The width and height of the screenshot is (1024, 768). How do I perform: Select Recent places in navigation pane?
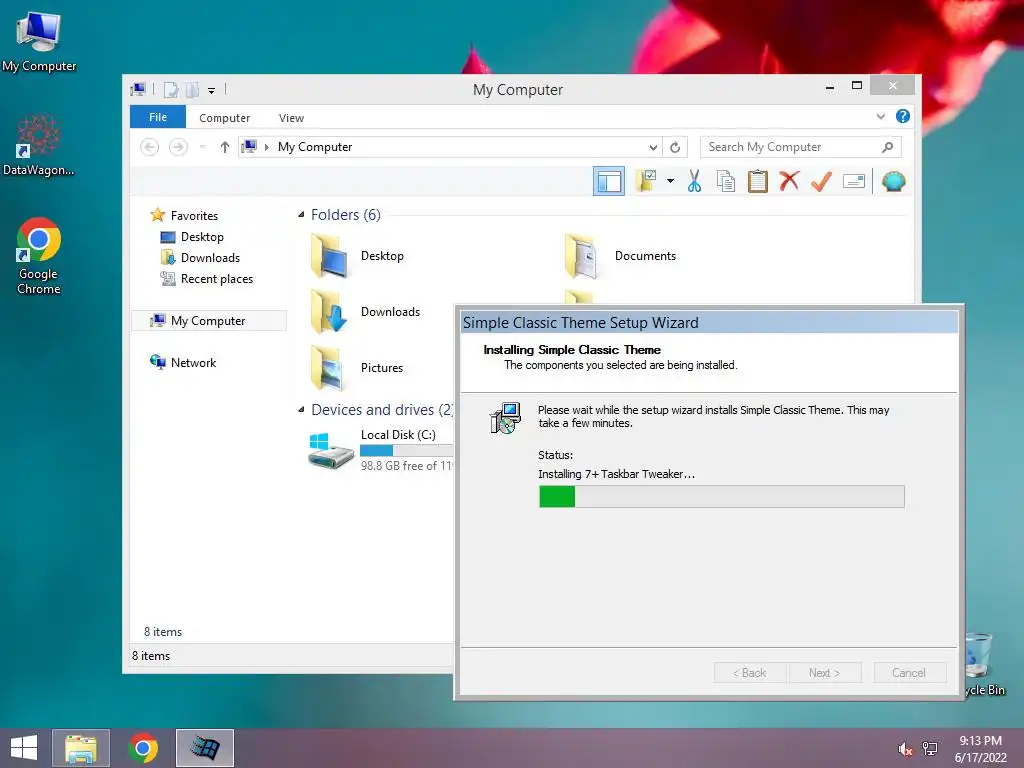pos(216,279)
